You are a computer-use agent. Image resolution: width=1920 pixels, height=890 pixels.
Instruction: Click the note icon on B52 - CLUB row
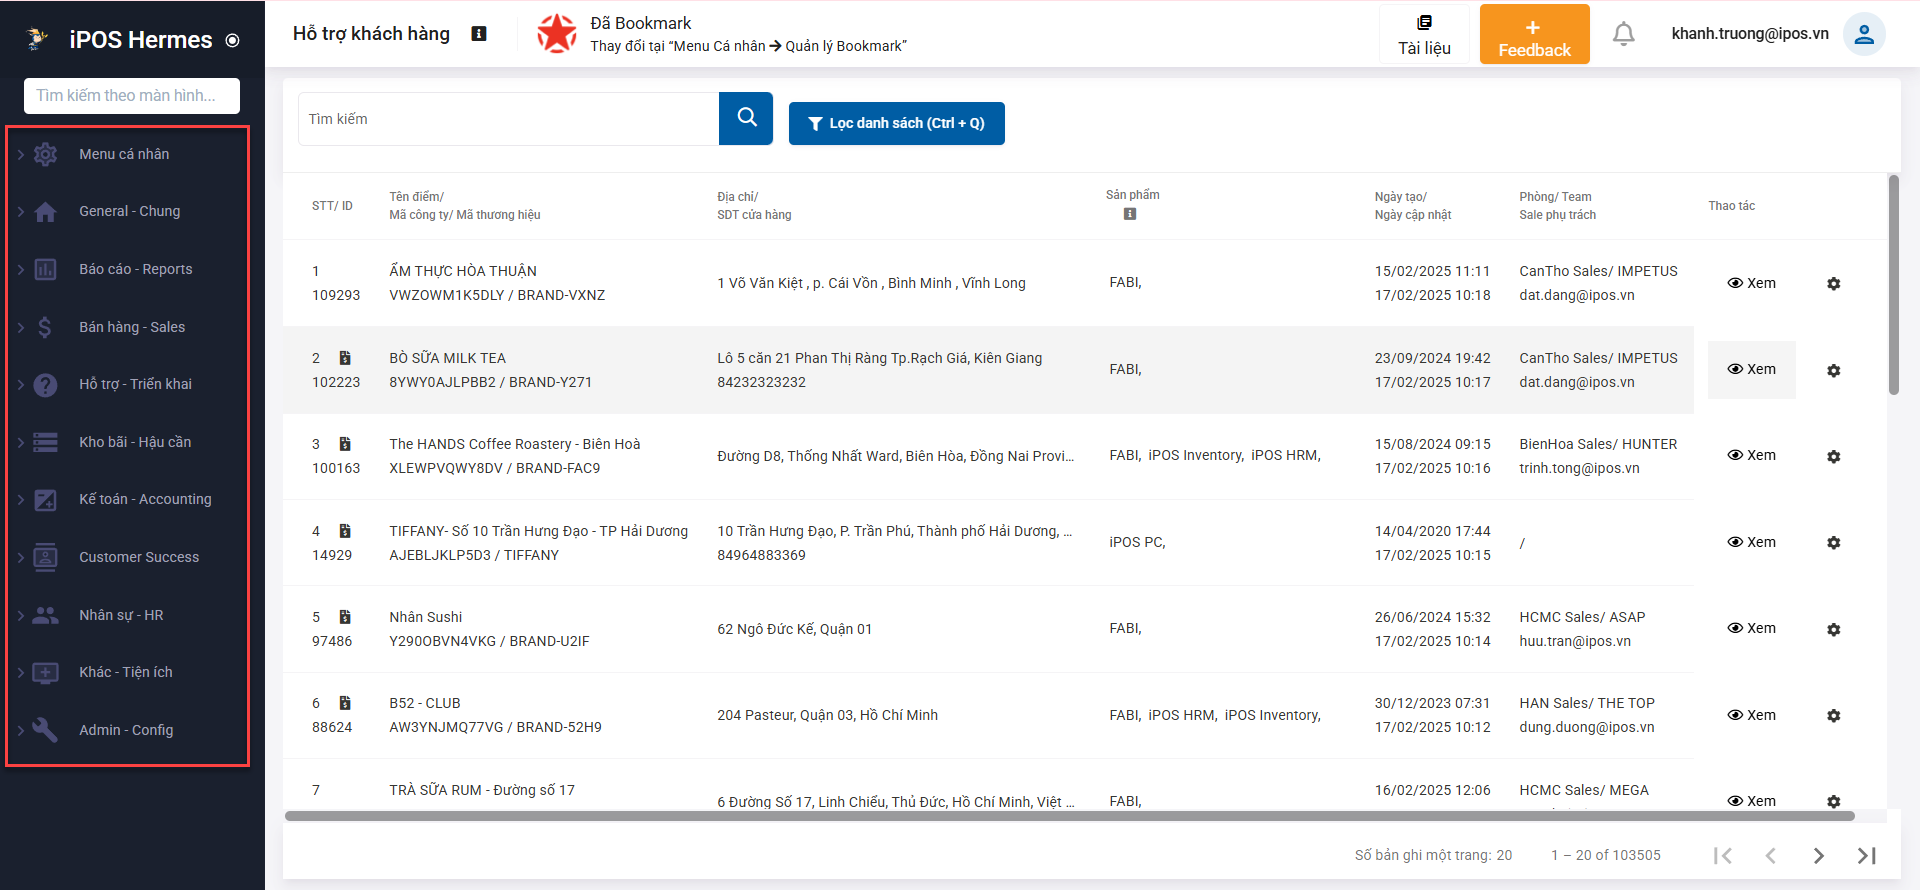click(x=345, y=703)
